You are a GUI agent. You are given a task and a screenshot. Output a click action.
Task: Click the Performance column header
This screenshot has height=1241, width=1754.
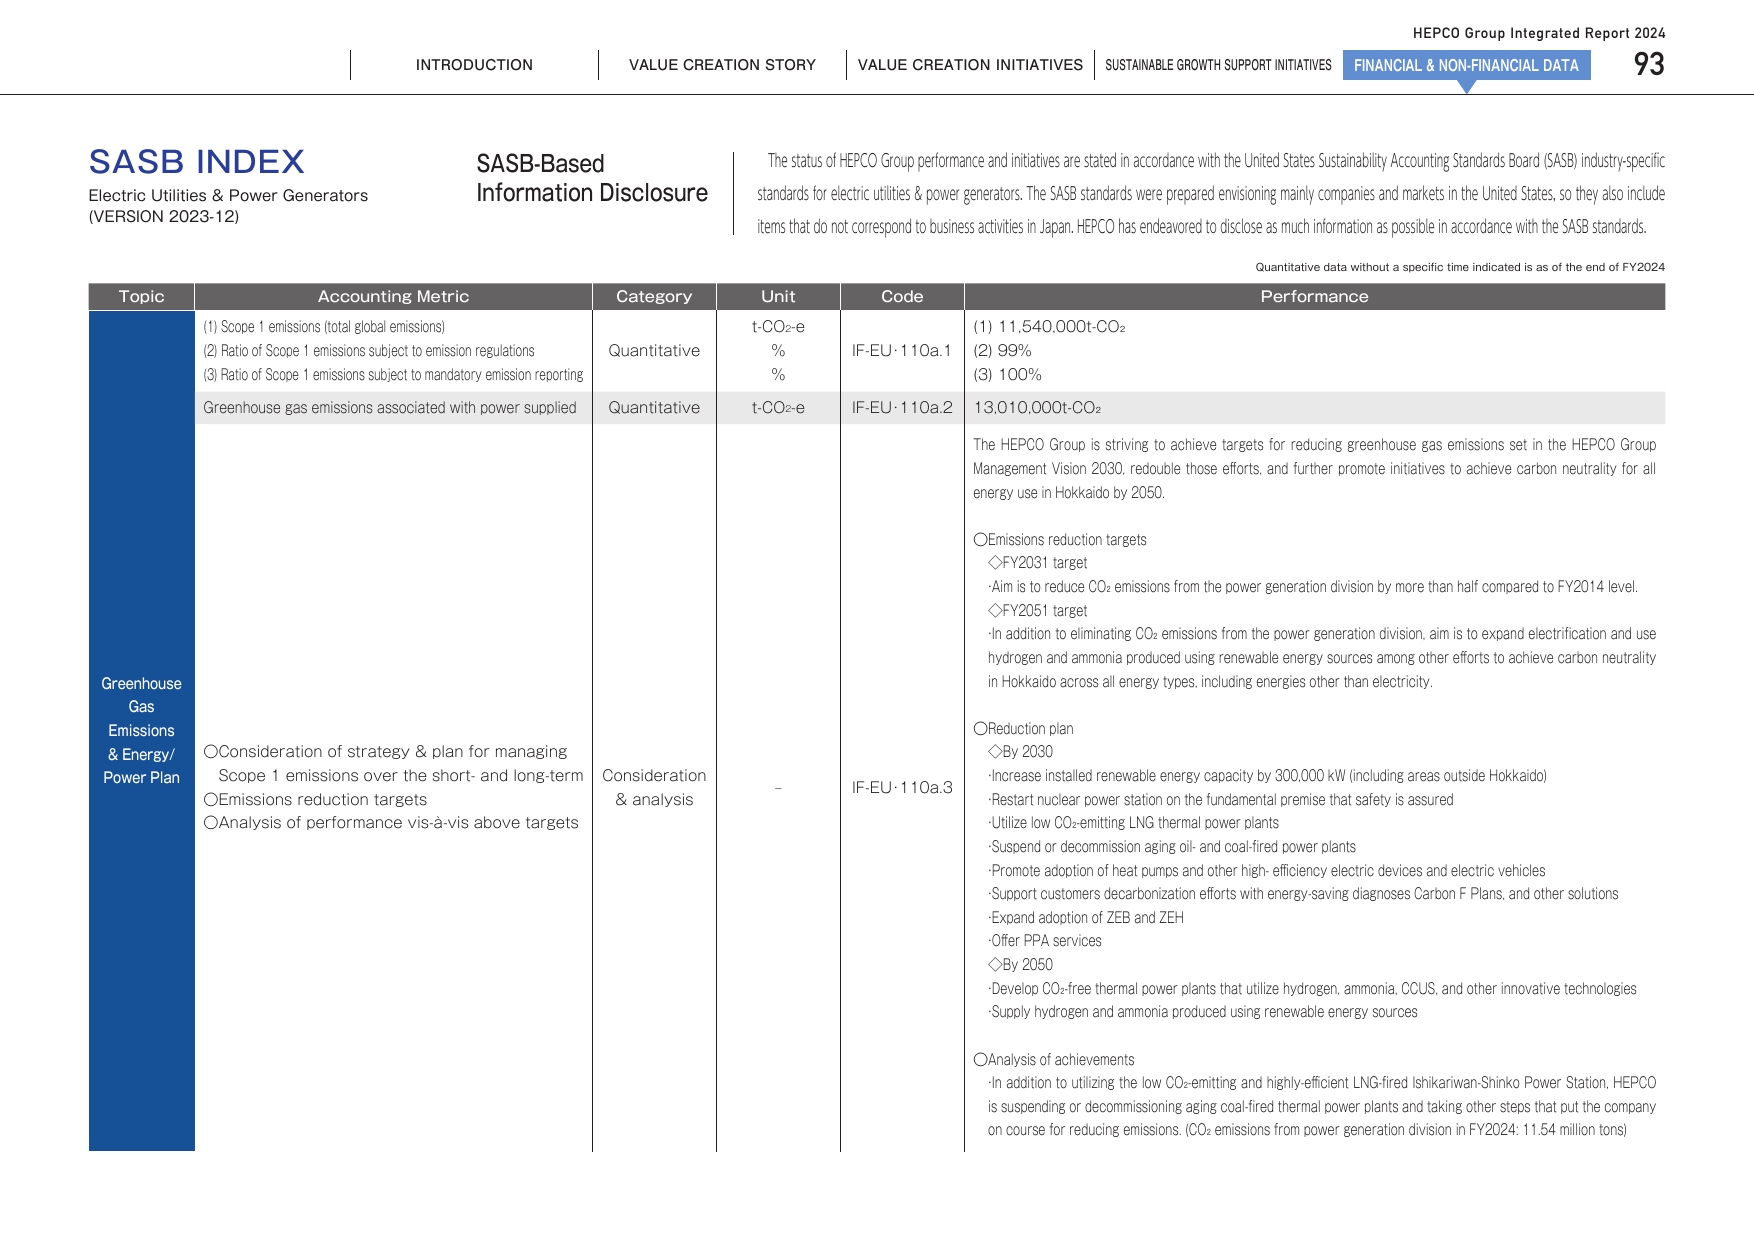(1314, 297)
